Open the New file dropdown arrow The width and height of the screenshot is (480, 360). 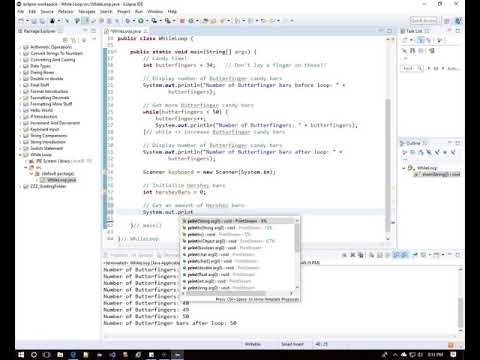click(x=27, y=21)
